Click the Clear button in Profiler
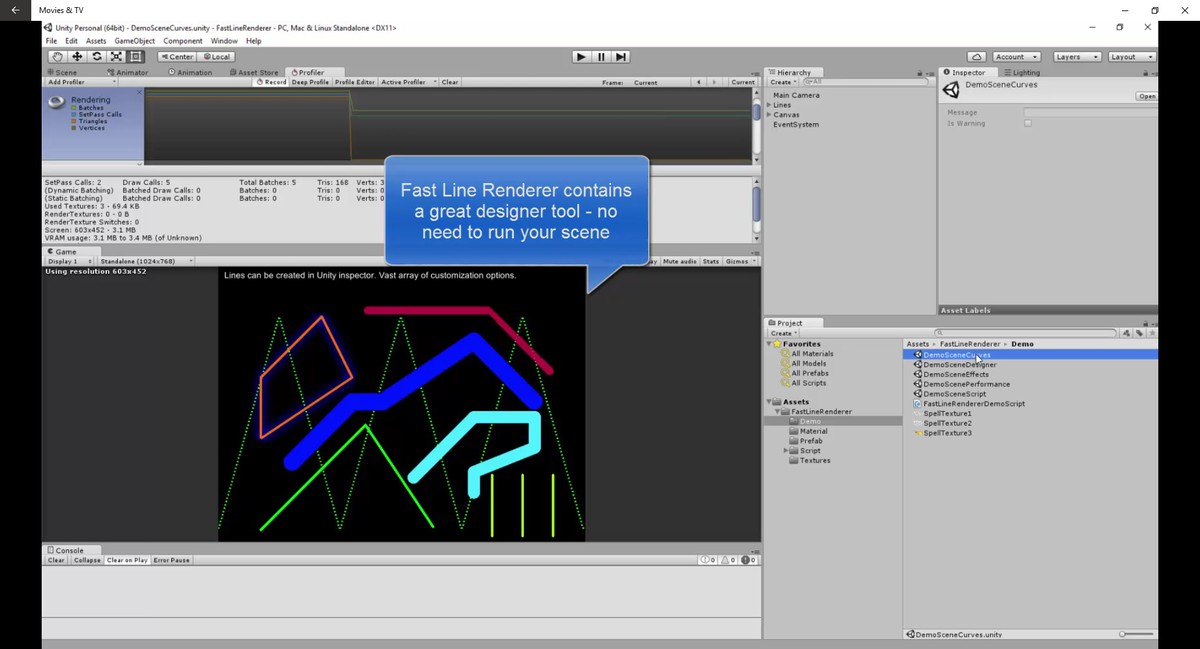Viewport: 1200px width, 649px height. coord(450,82)
